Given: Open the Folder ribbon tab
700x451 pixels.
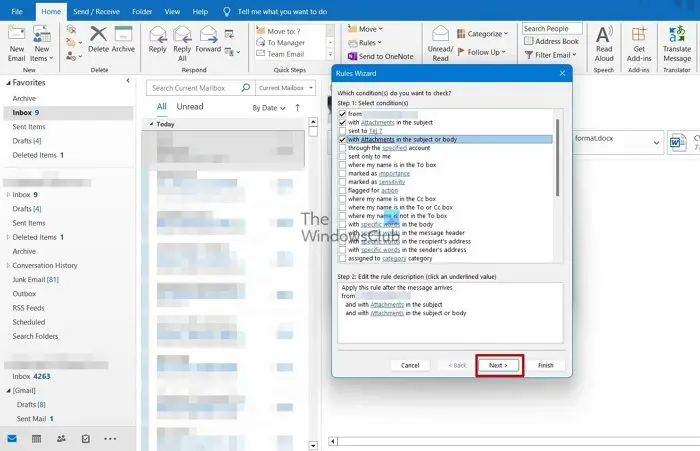Looking at the screenshot, I should 142,12.
